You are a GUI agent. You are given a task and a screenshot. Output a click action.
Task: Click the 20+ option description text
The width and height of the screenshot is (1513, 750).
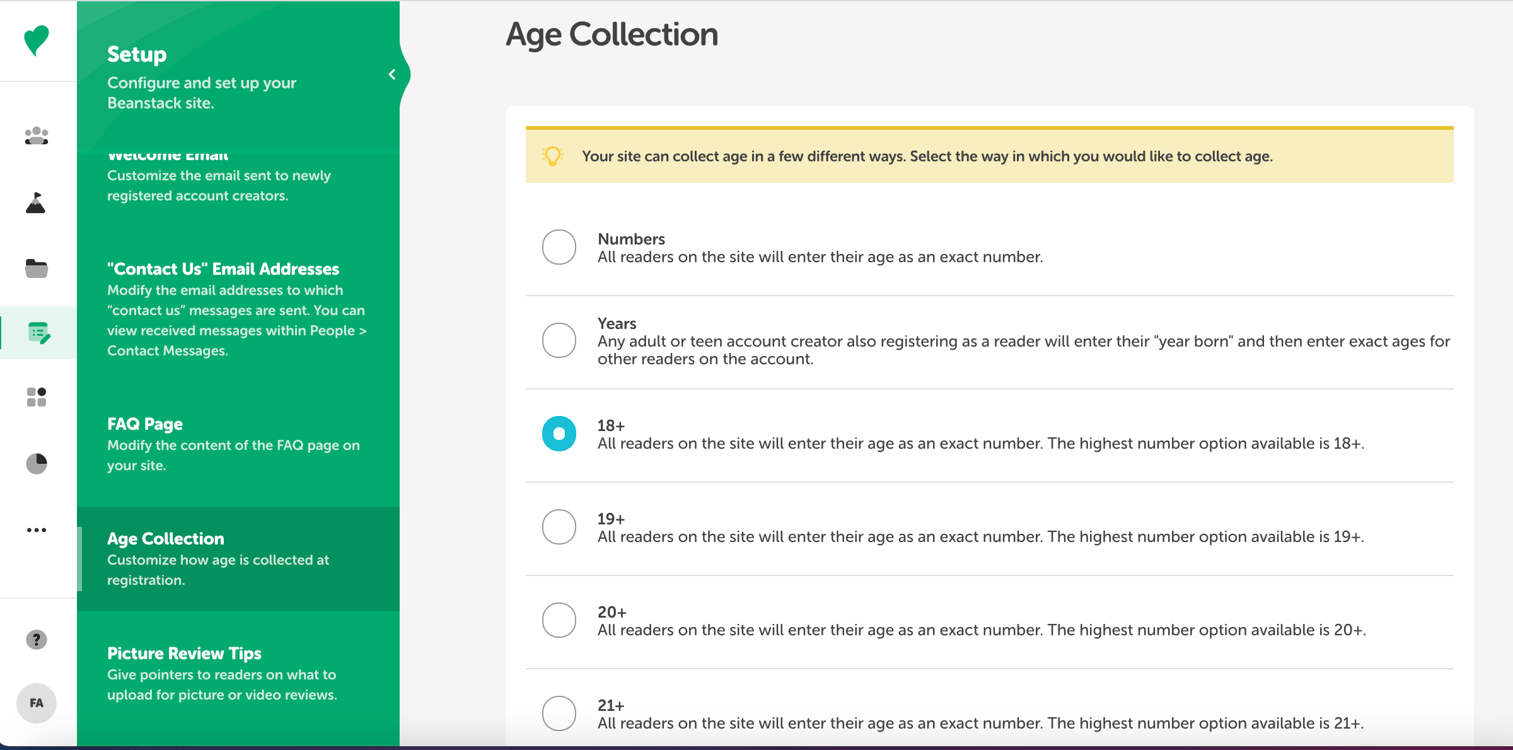[982, 630]
